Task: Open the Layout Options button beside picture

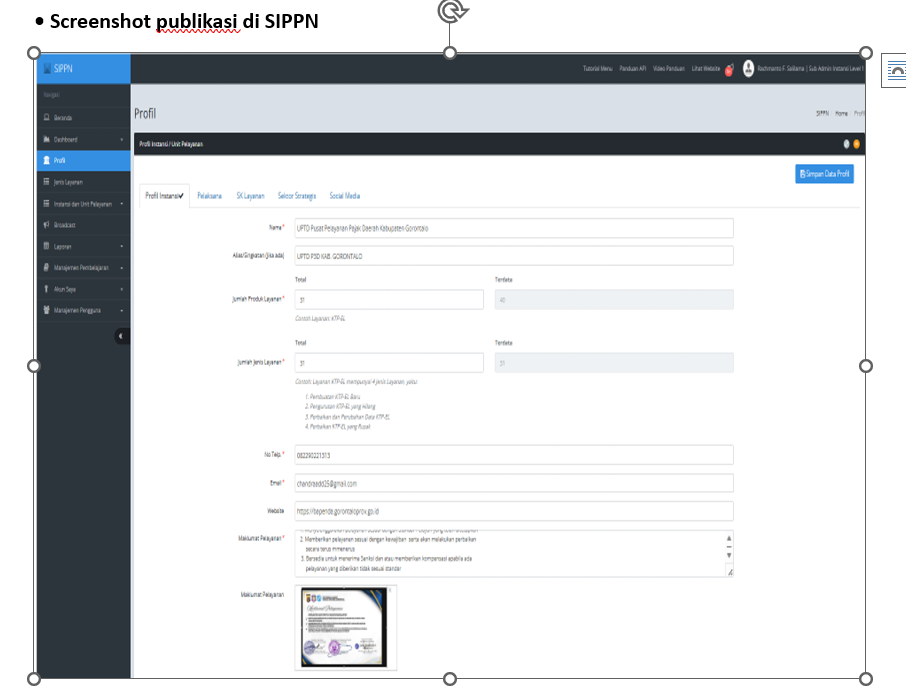Action: click(894, 70)
